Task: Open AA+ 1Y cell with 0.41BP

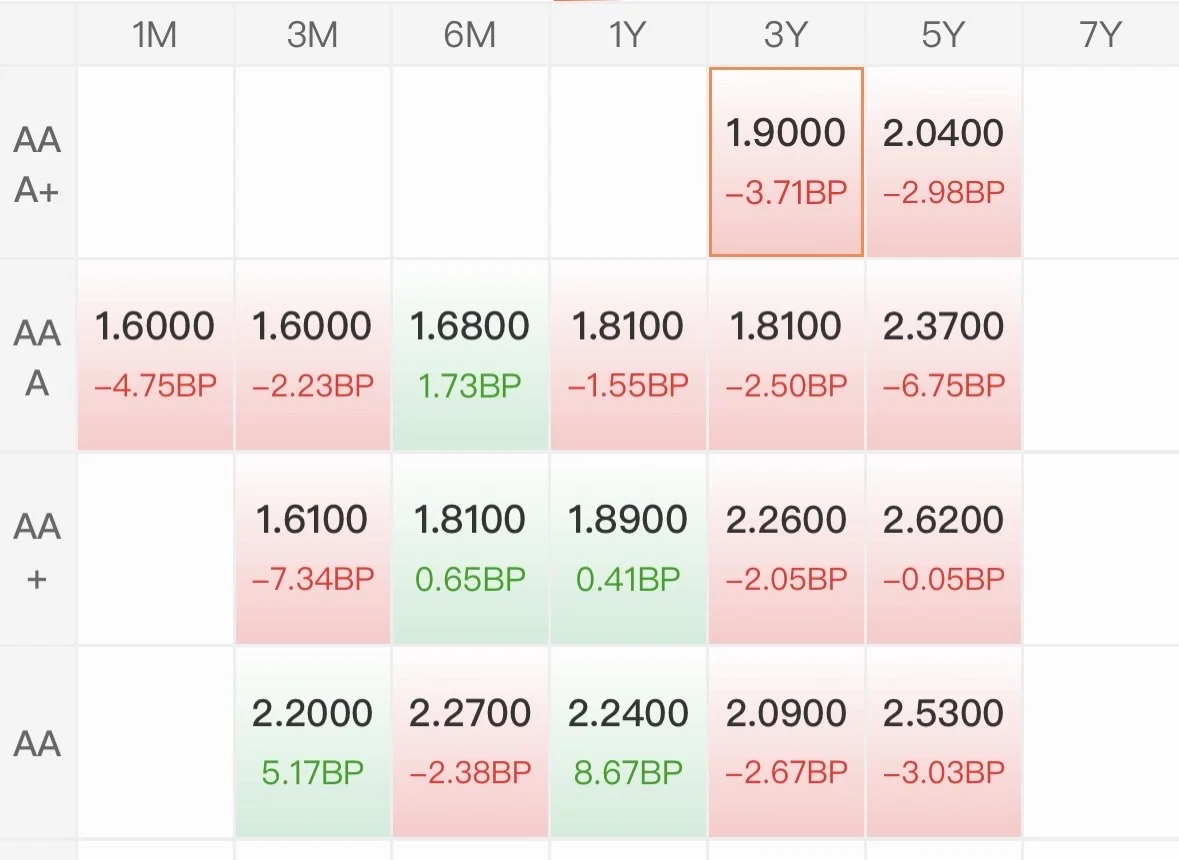Action: coord(628,548)
